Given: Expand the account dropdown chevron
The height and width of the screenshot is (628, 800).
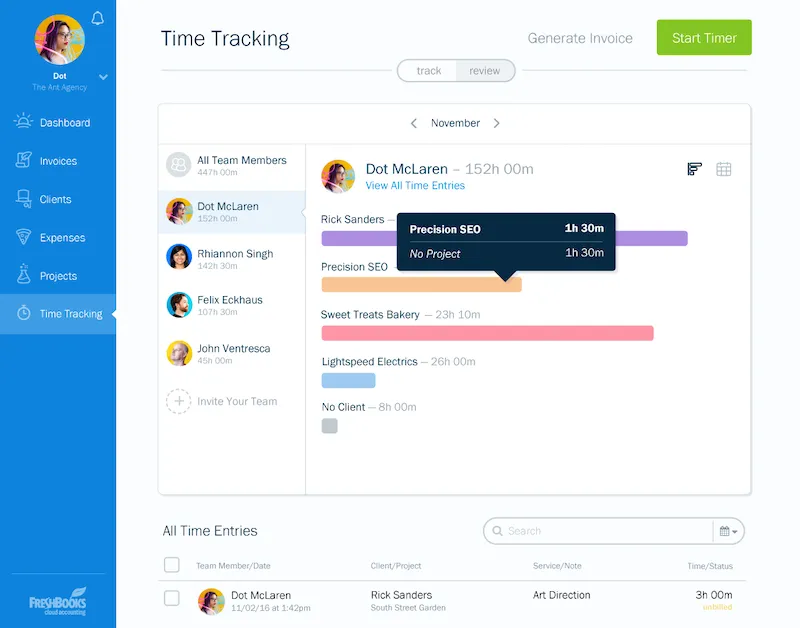Looking at the screenshot, I should pos(103,77).
